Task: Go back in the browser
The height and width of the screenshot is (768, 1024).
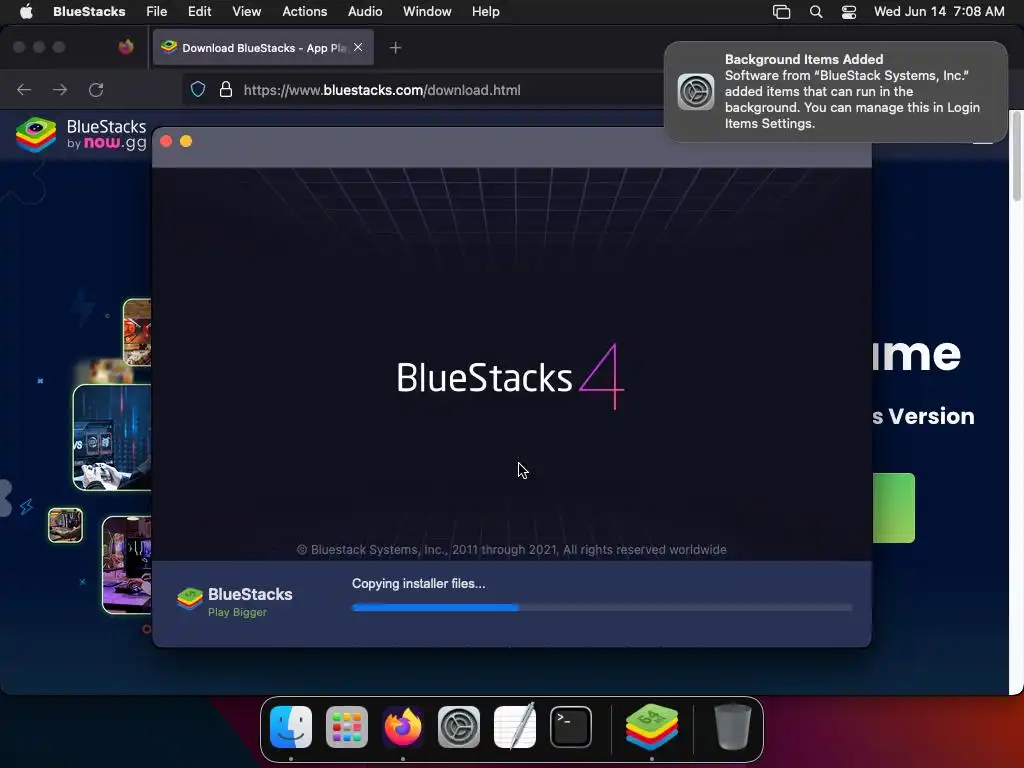Action: pos(24,89)
